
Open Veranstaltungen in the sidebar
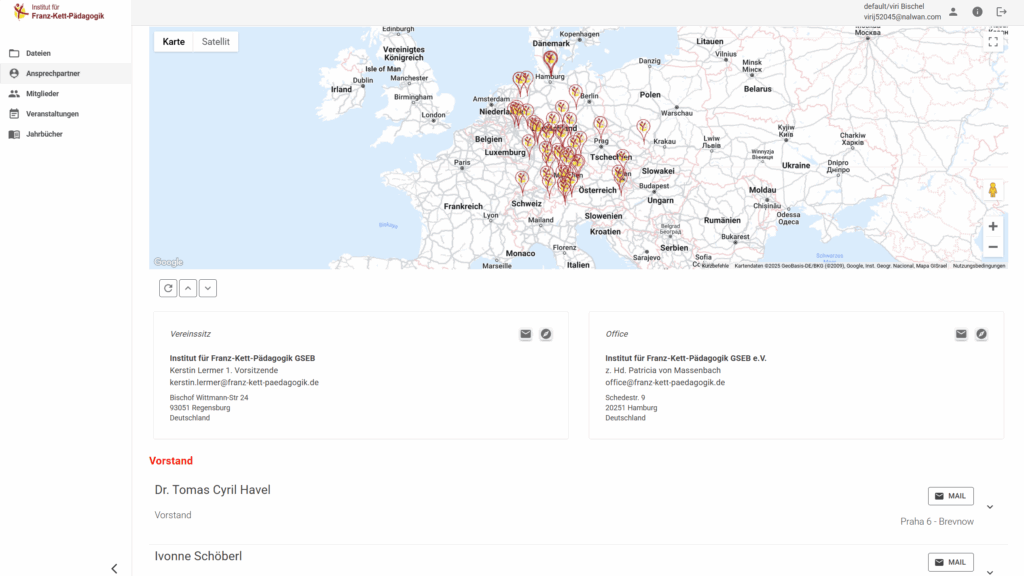[x=65, y=114]
